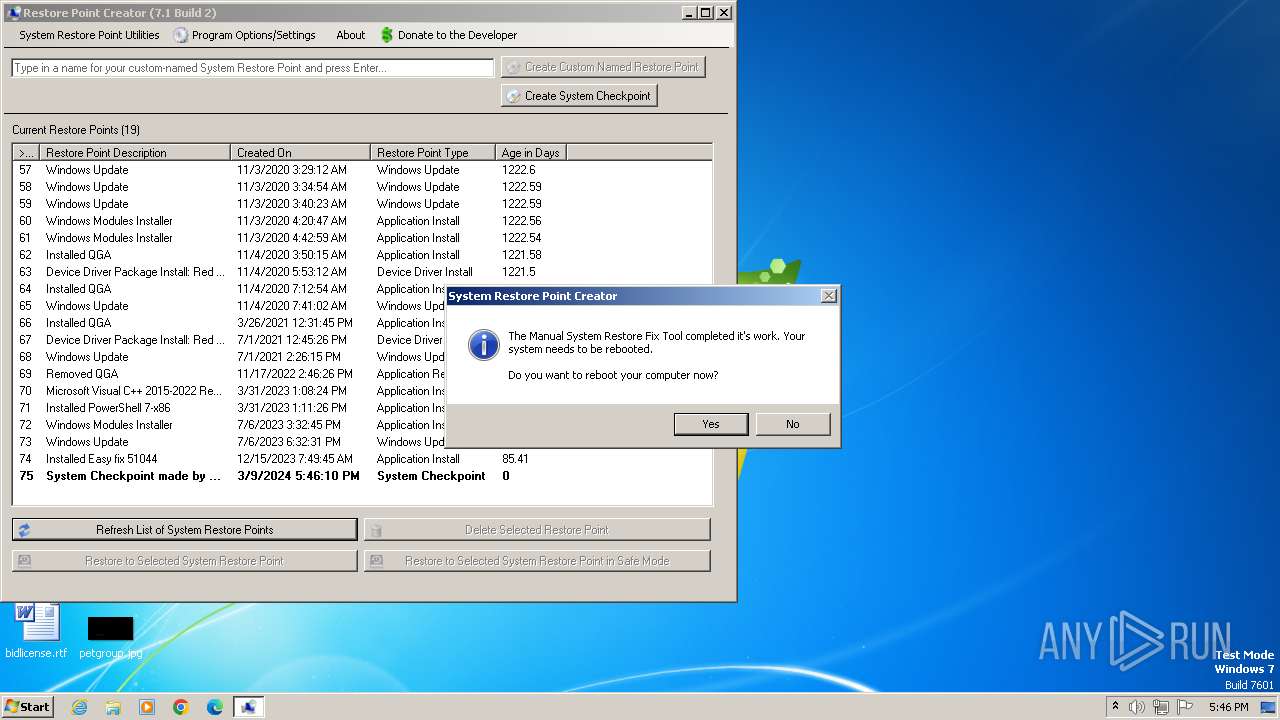Click the Action Center flag icon
This screenshot has width=1280, height=720.
pyautogui.click(x=1185, y=707)
